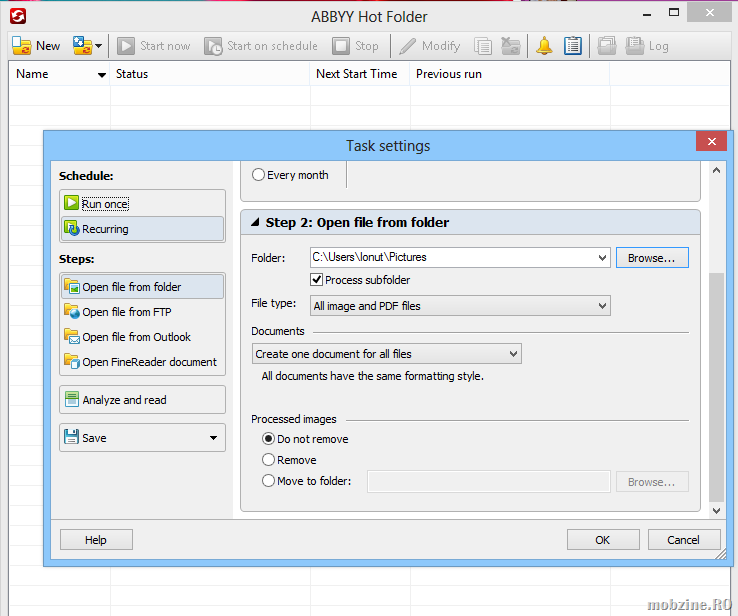Image resolution: width=738 pixels, height=616 pixels.
Task: Select the Every month radio button
Action: (x=258, y=175)
